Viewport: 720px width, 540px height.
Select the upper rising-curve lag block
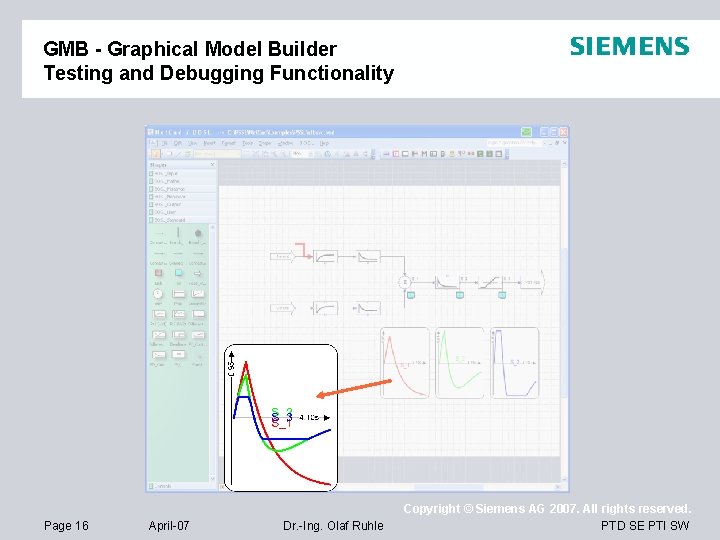tap(326, 256)
